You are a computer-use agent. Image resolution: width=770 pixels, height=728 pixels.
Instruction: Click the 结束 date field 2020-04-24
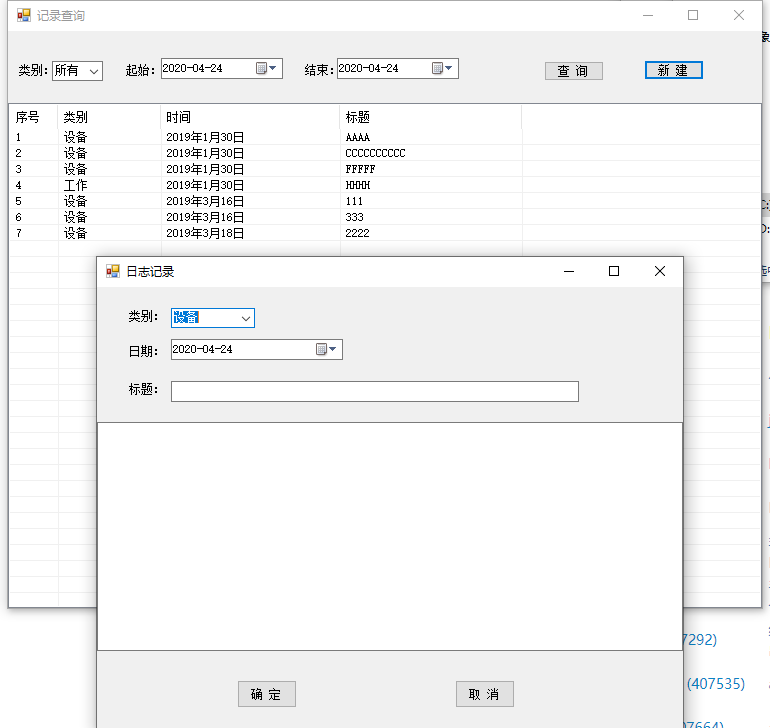coord(397,69)
